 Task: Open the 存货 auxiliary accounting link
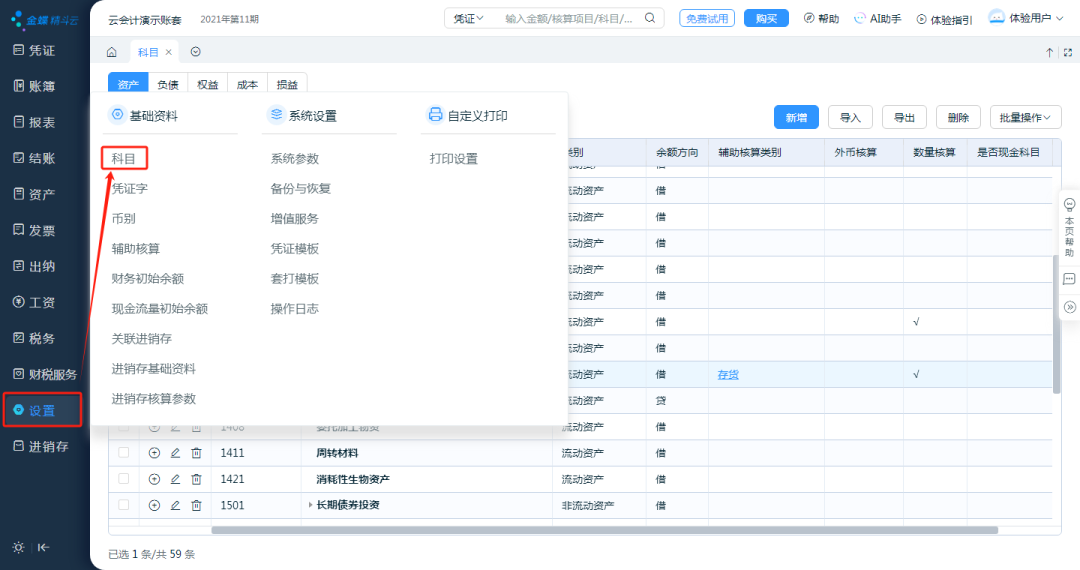(728, 374)
